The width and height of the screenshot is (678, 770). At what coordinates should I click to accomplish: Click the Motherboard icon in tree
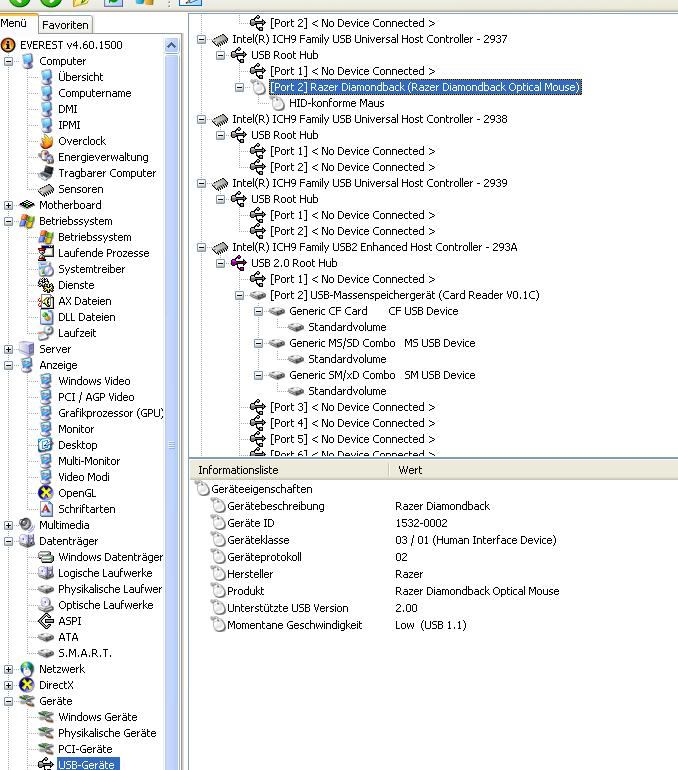27,205
